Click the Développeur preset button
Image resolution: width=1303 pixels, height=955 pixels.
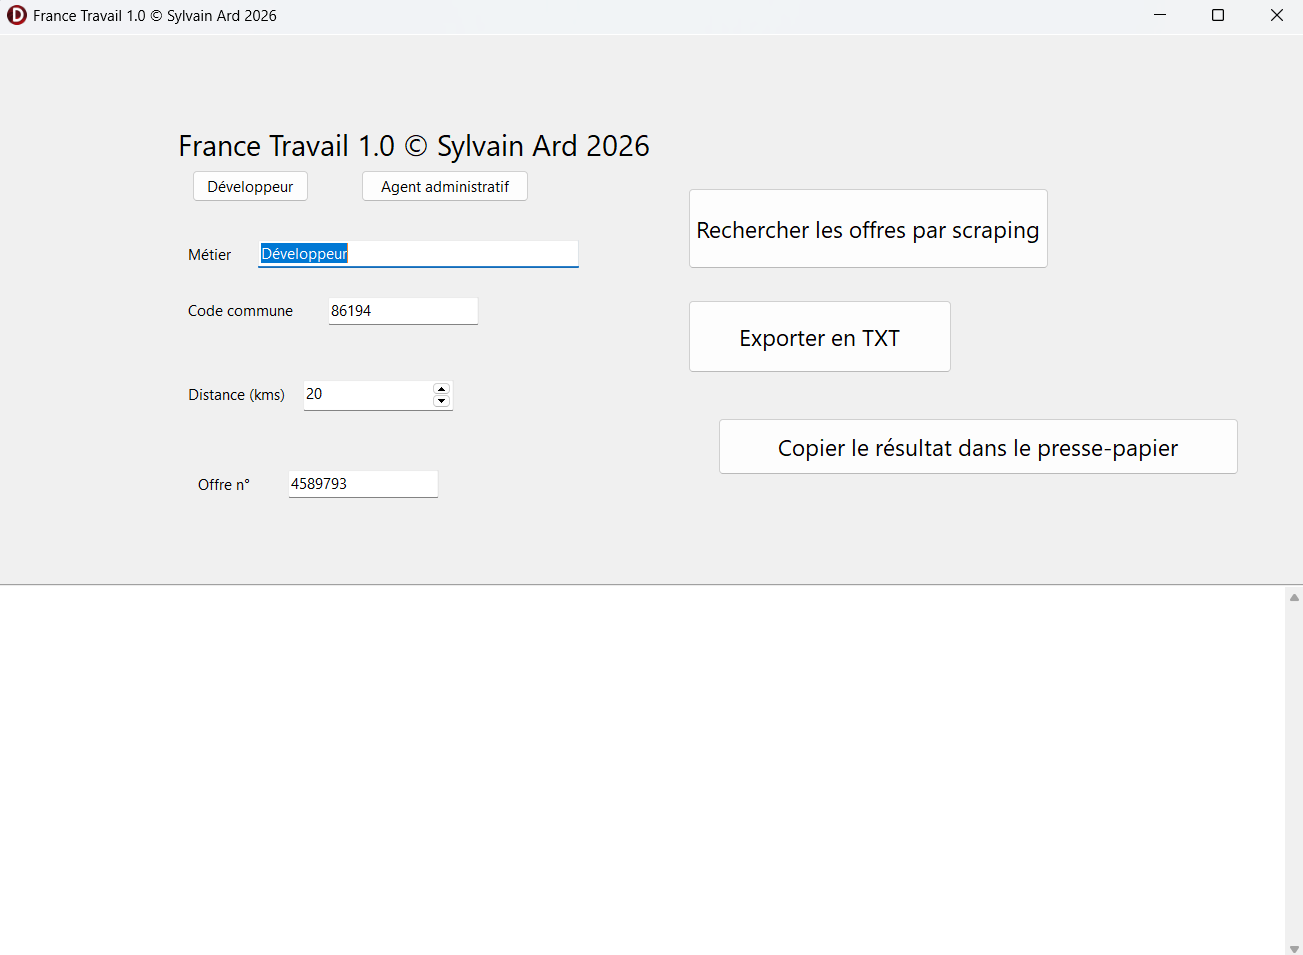pyautogui.click(x=250, y=187)
